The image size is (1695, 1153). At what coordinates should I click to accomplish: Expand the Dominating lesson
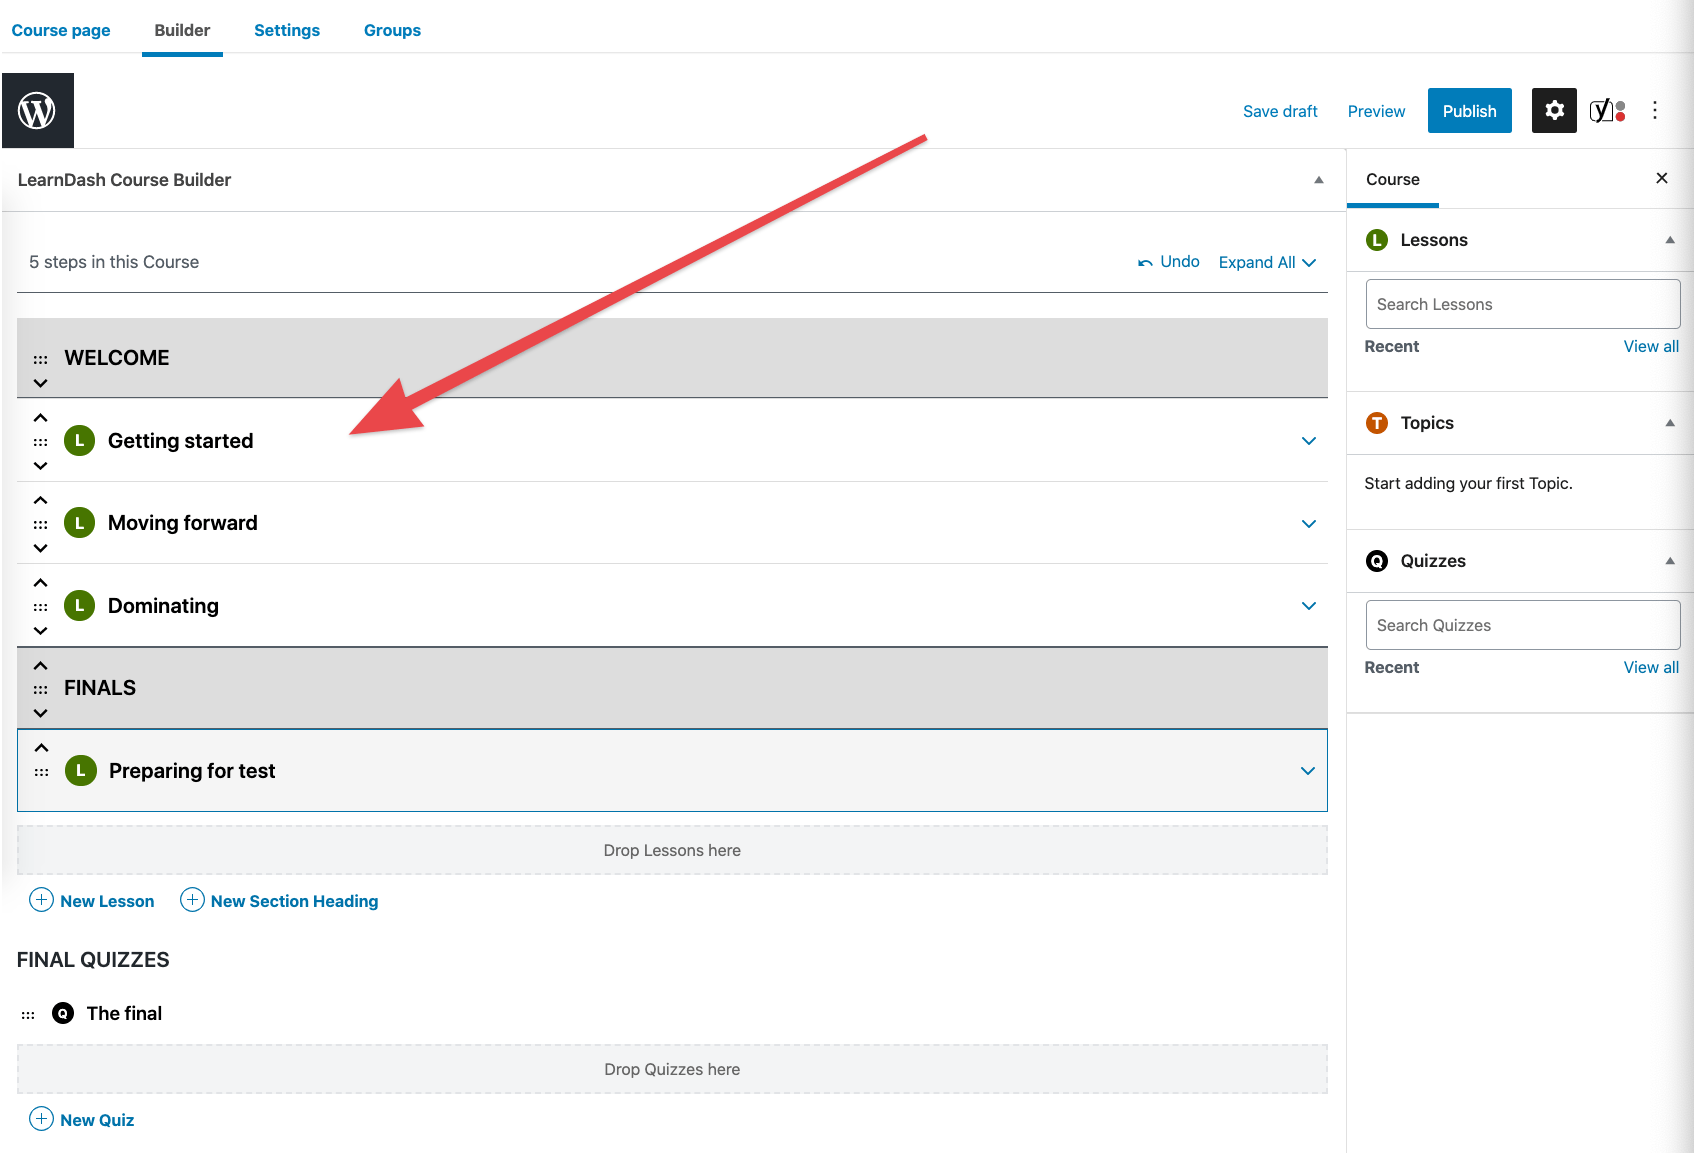[1308, 606]
